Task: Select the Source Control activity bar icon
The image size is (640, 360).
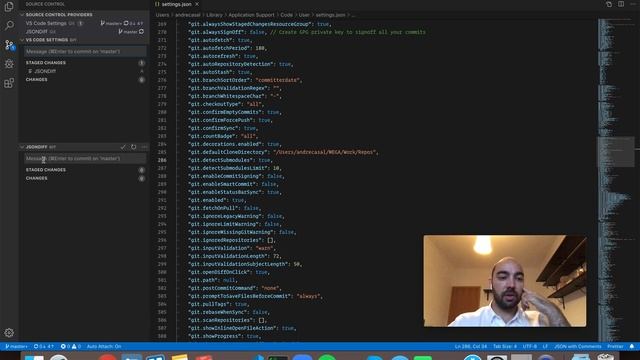Action: point(9,44)
